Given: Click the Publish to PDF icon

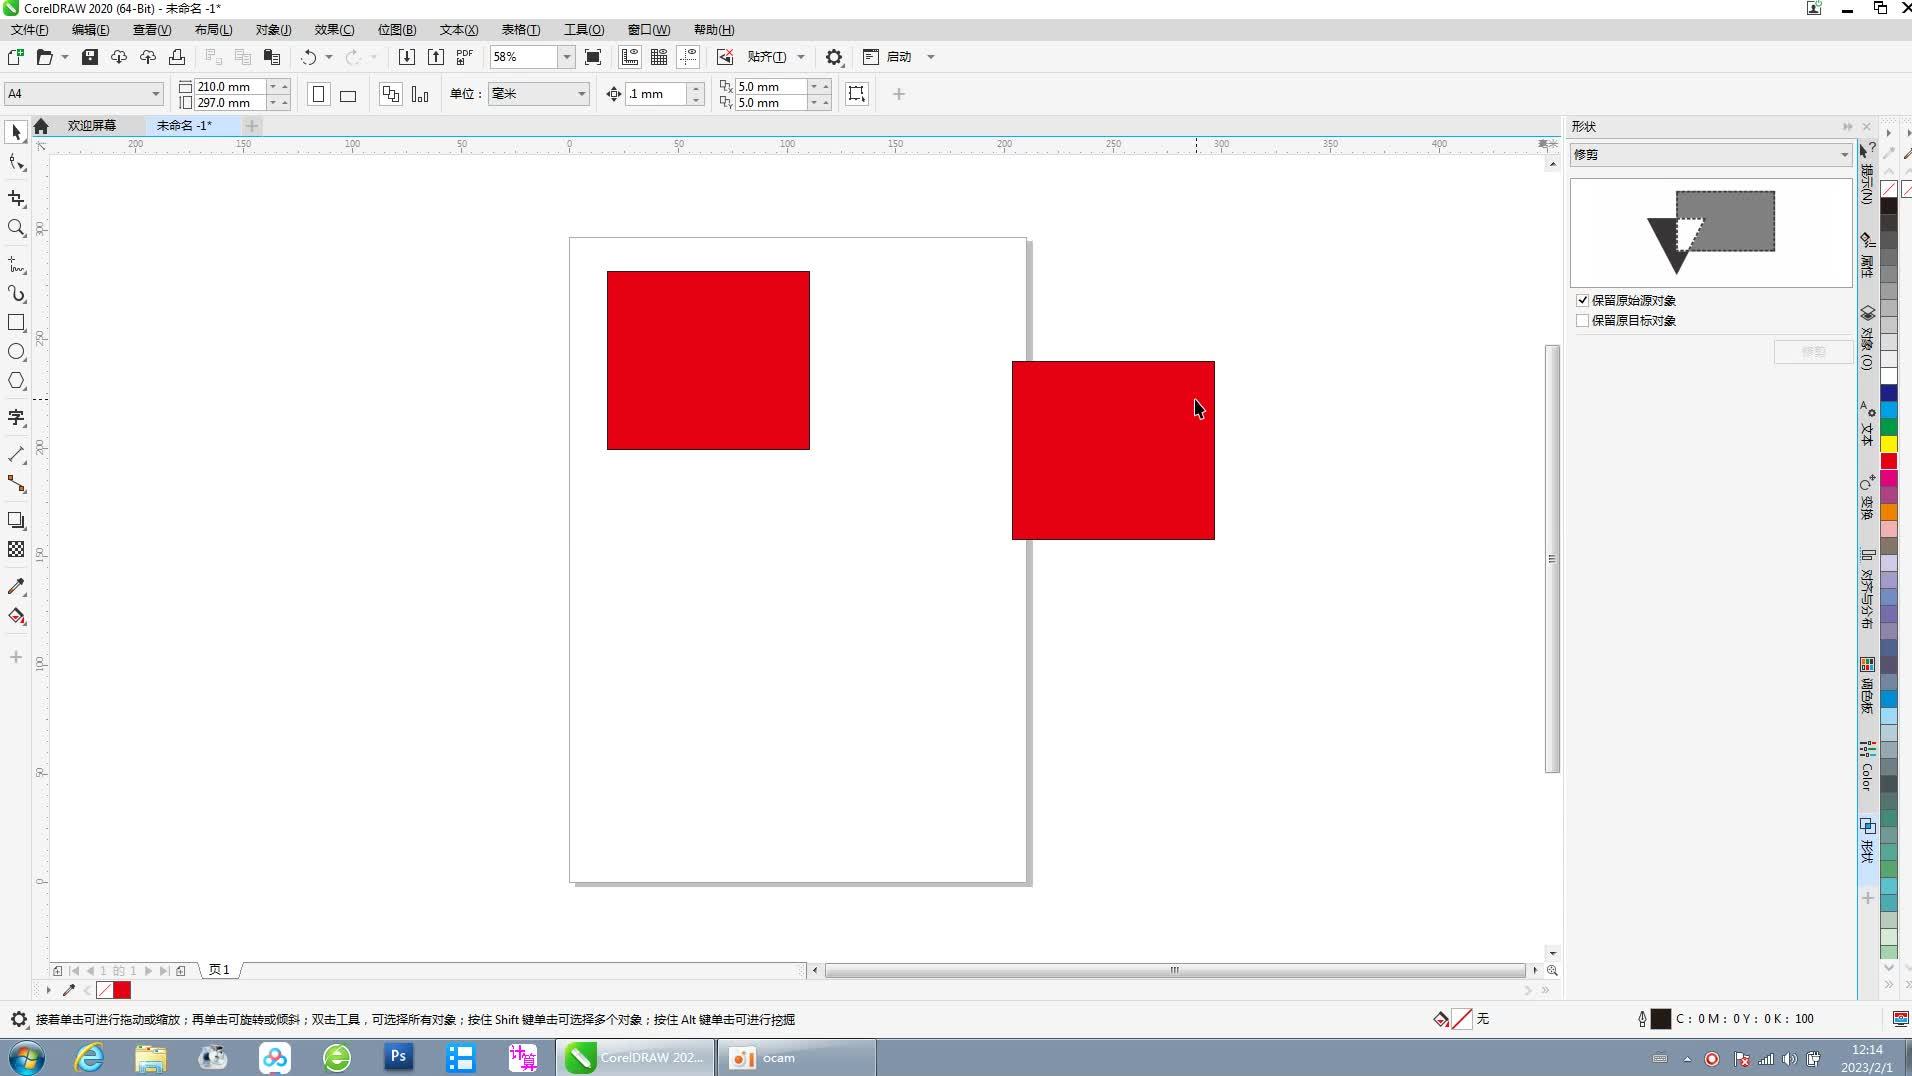Looking at the screenshot, I should (x=464, y=57).
